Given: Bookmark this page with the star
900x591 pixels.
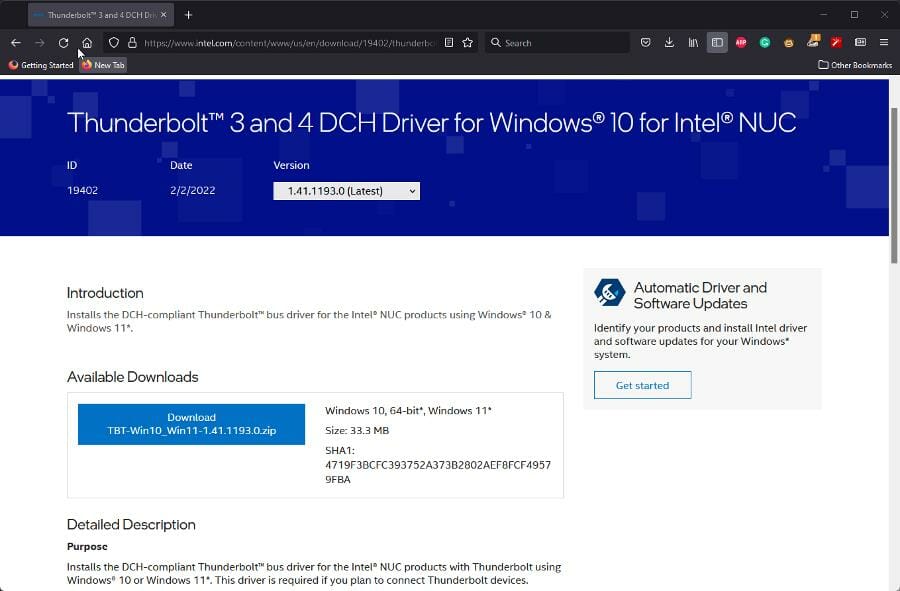Looking at the screenshot, I should (468, 42).
